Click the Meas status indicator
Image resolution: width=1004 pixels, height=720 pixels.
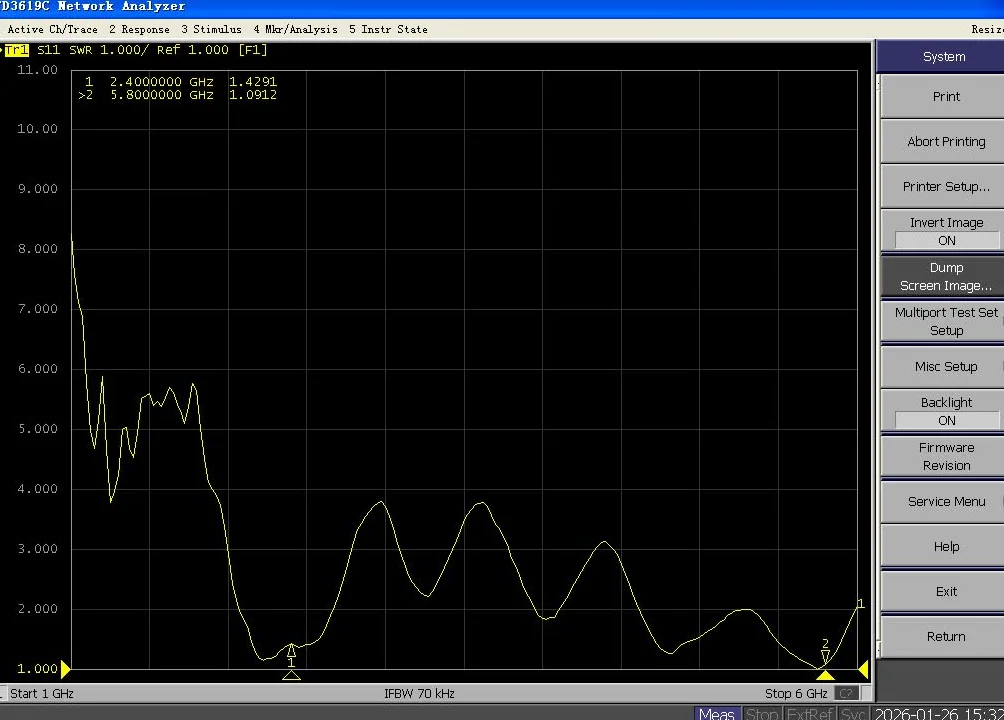tap(717, 713)
